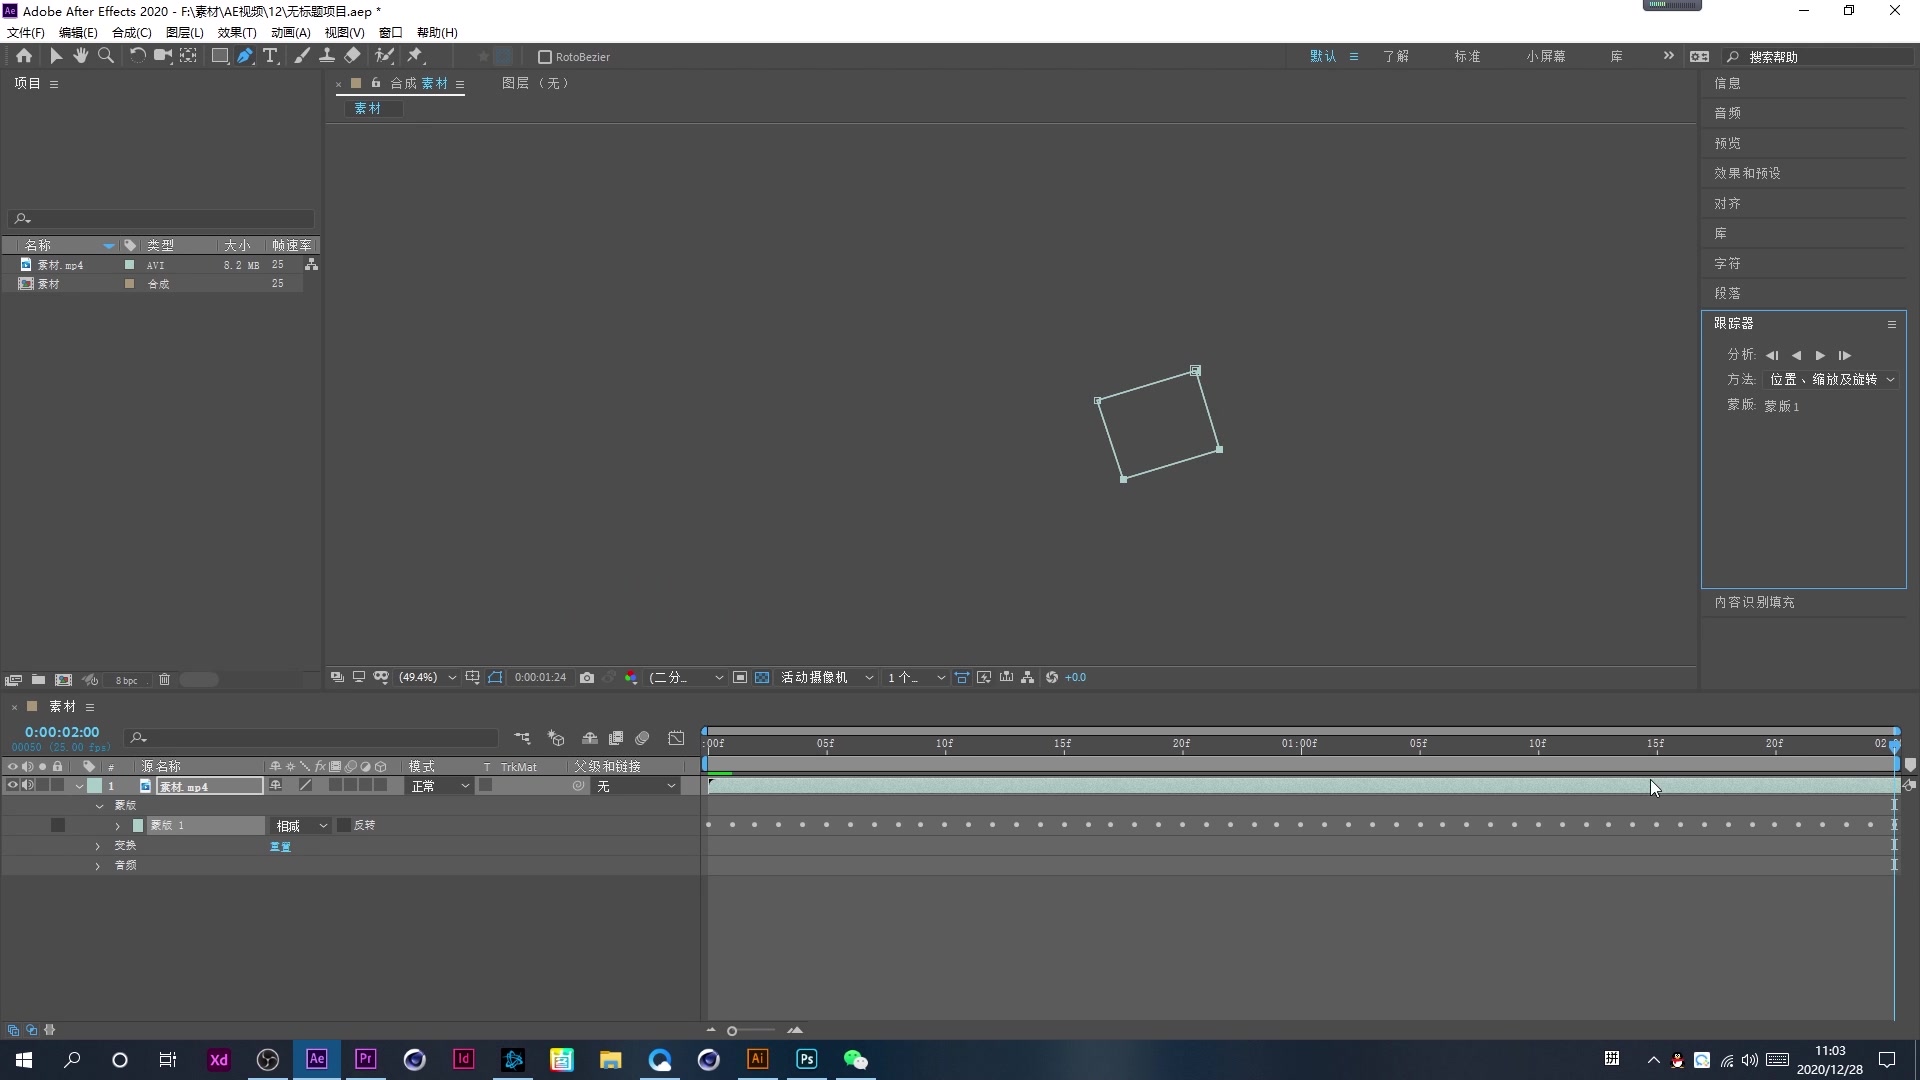1920x1080 pixels.
Task: Select the Puppet Pin tool
Action: [416, 56]
